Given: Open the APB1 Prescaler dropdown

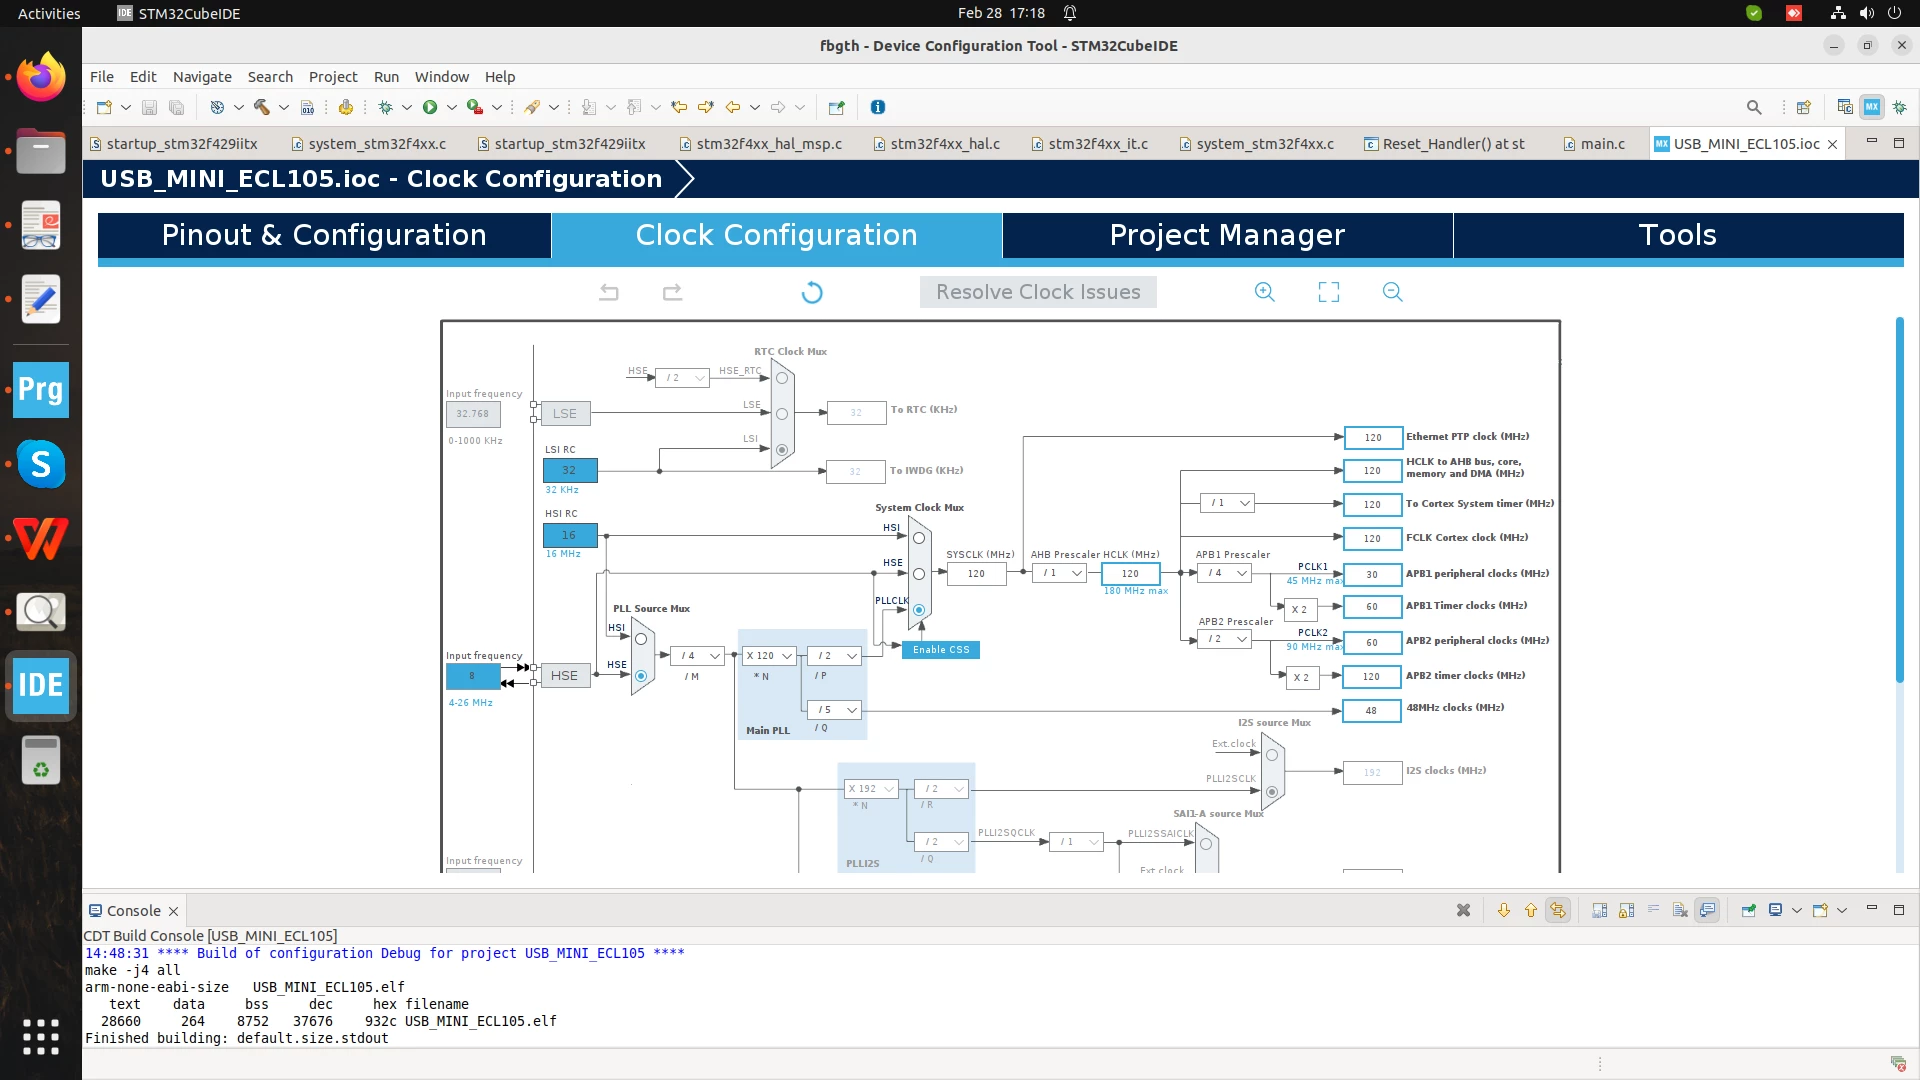Looking at the screenshot, I should click(x=1226, y=573).
